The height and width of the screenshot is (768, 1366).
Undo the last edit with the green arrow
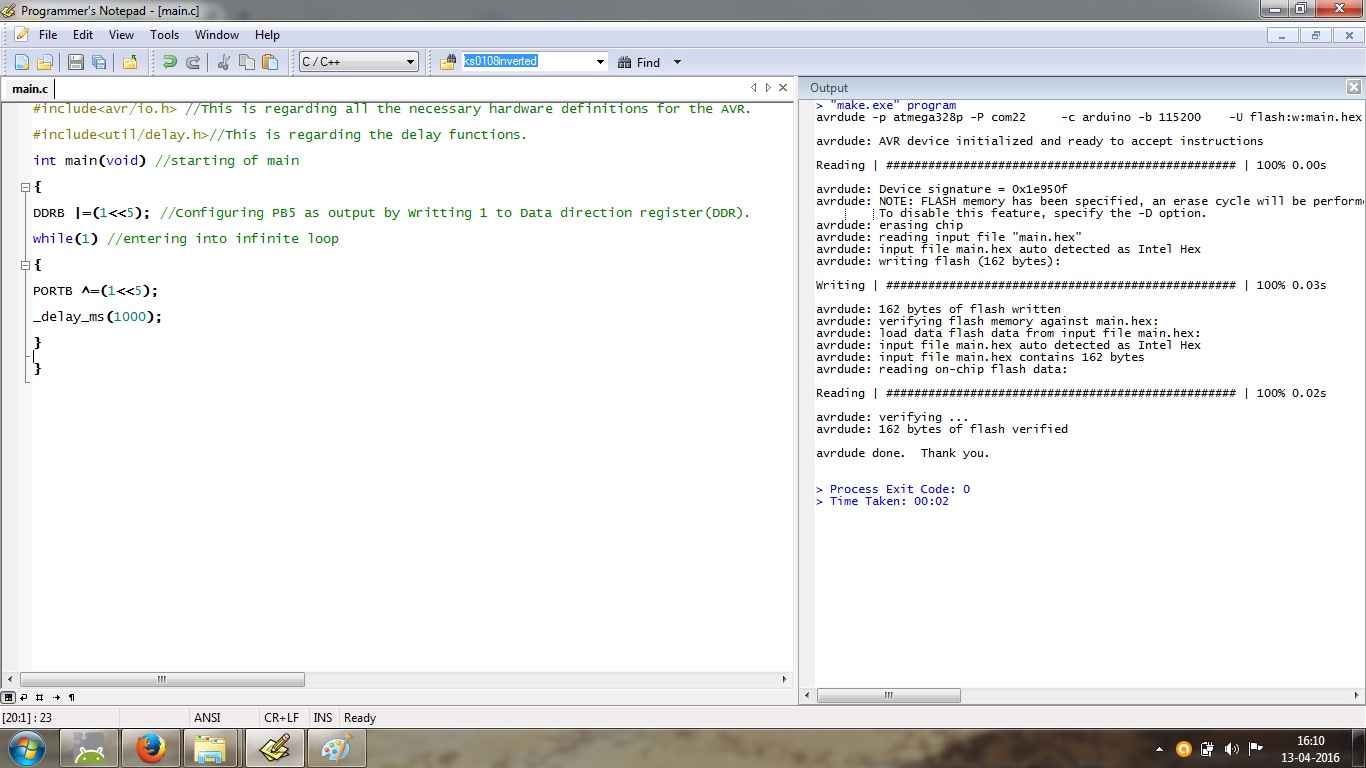coord(170,62)
